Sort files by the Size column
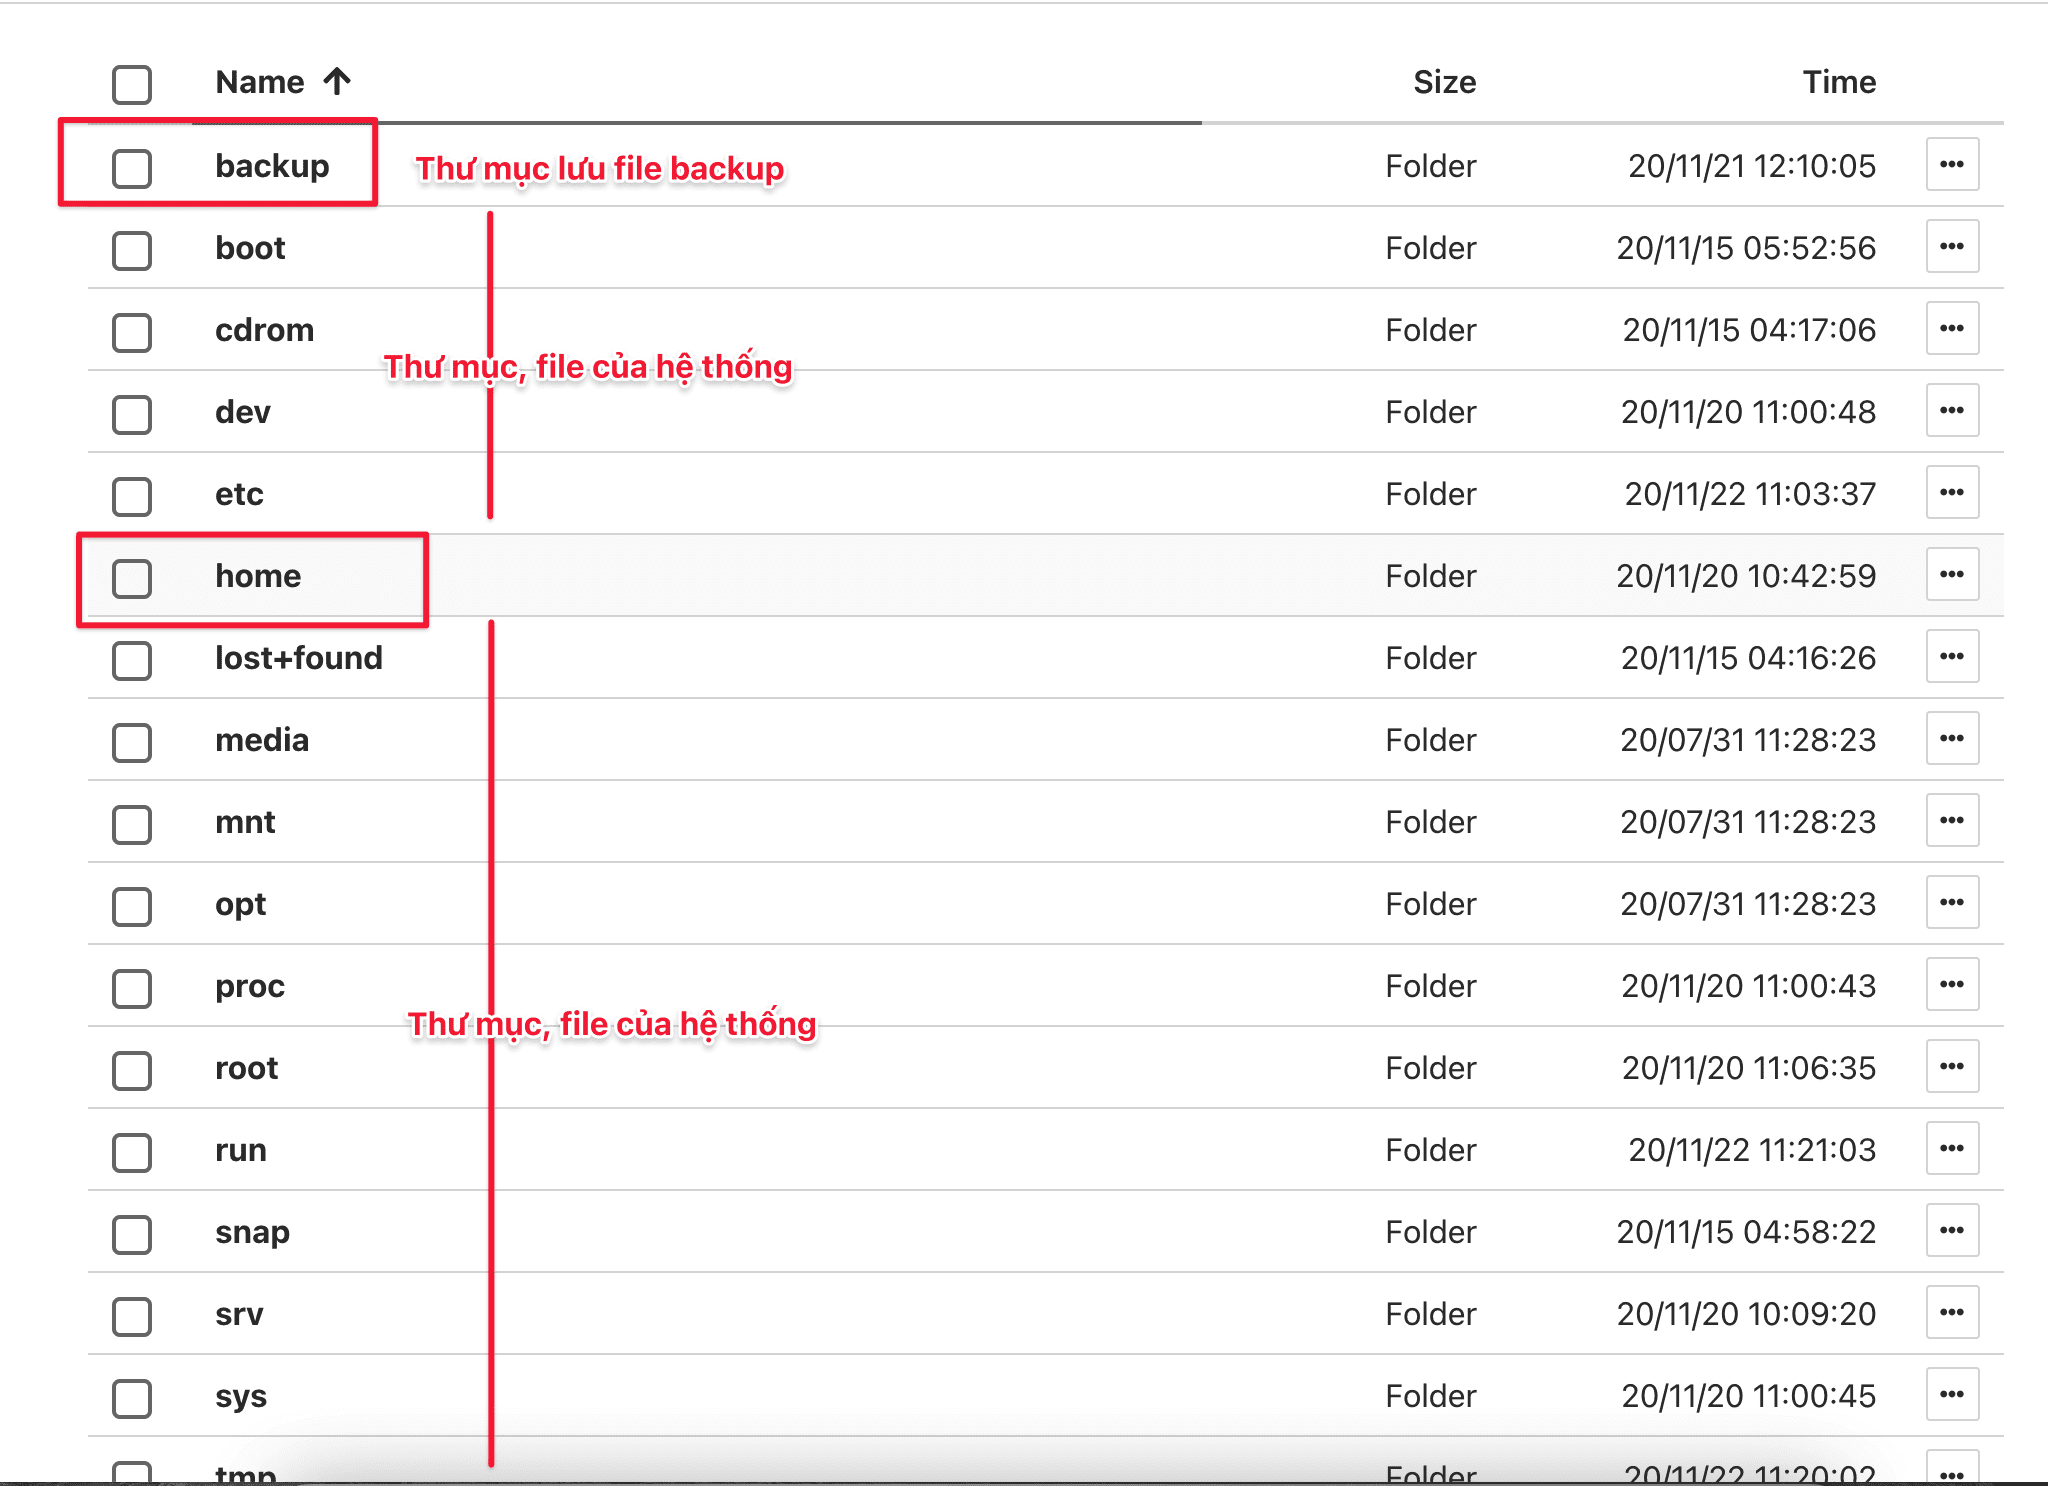 (x=1444, y=81)
